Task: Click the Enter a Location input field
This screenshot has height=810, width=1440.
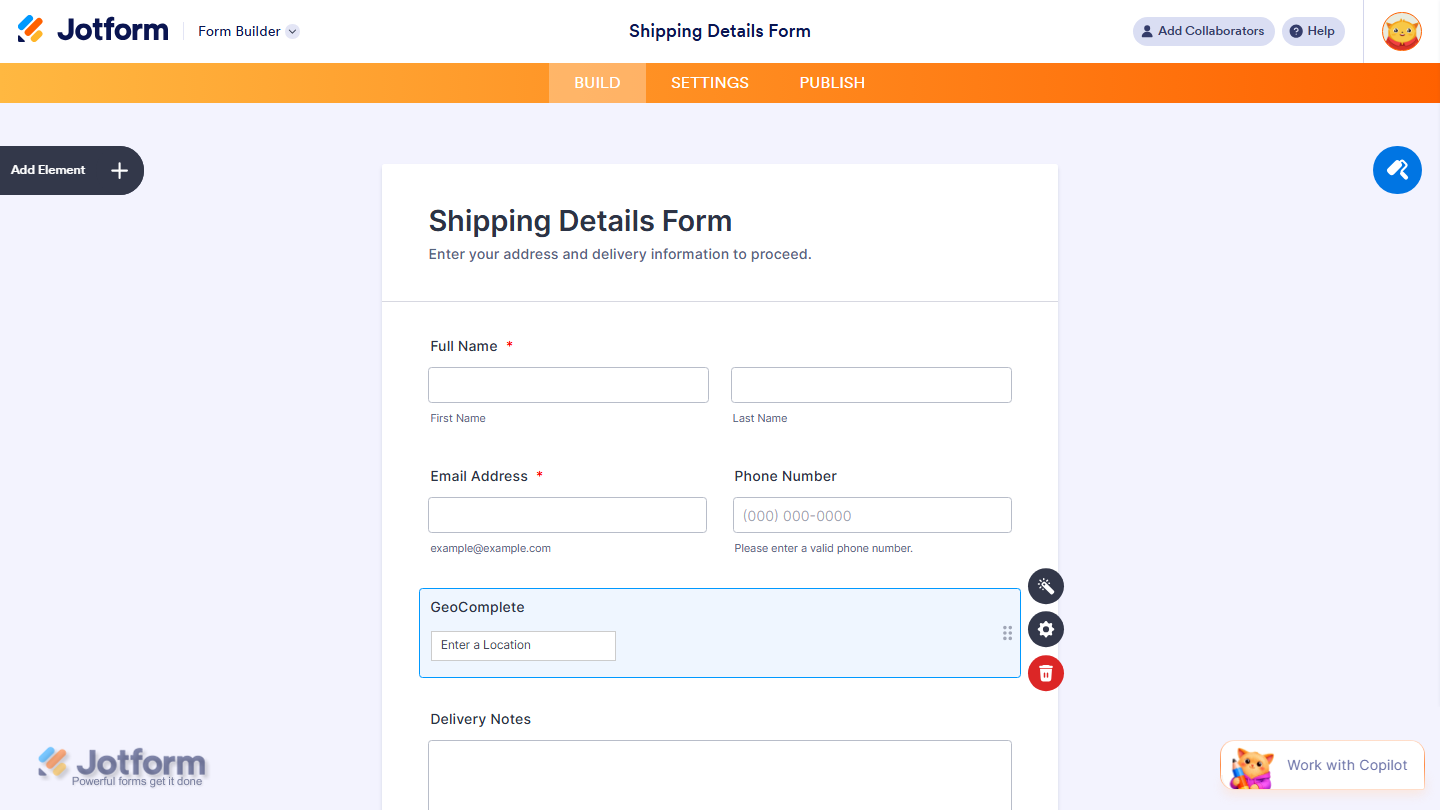Action: 522,645
